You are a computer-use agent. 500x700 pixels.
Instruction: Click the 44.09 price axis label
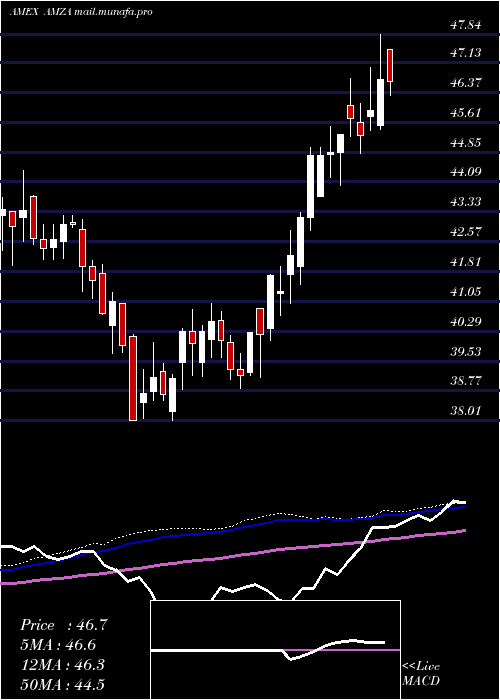point(466,172)
